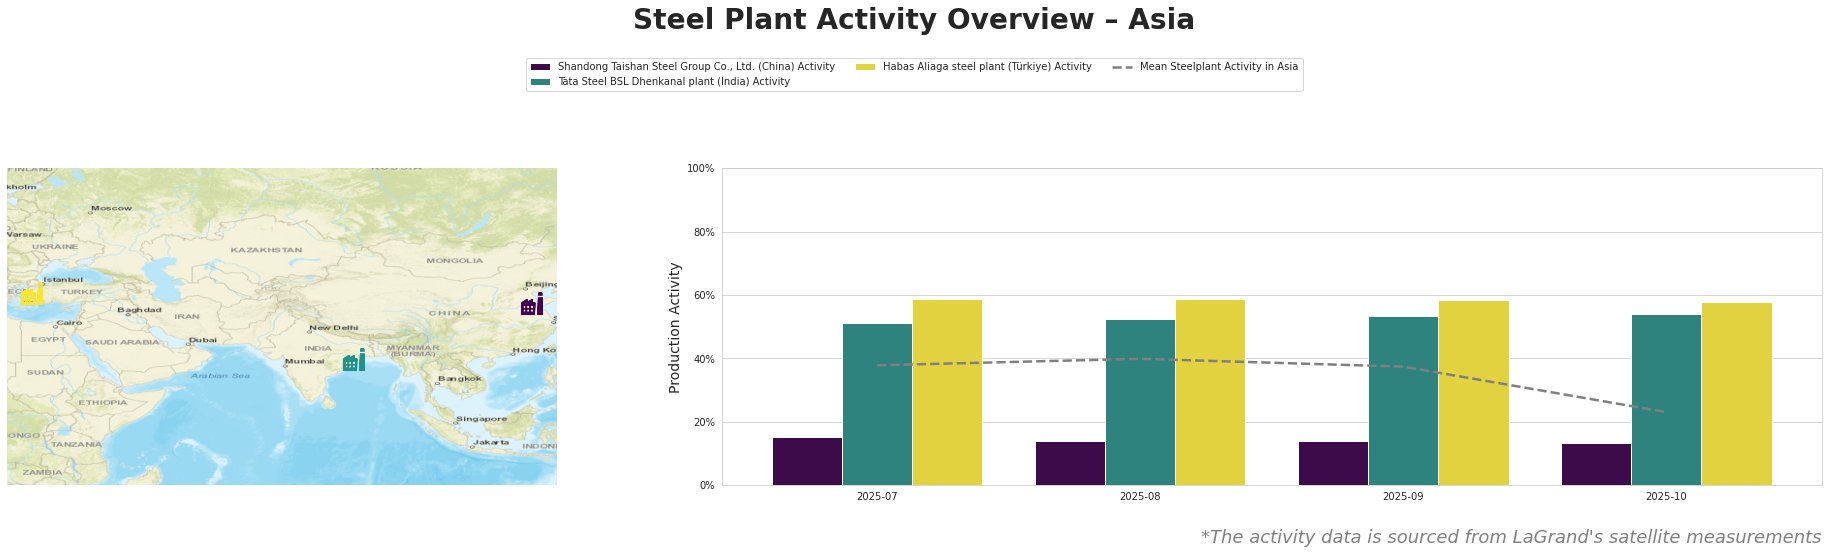The width and height of the screenshot is (1828, 554).
Task: Click the teal bar for 2025-08
Action: (1140, 402)
